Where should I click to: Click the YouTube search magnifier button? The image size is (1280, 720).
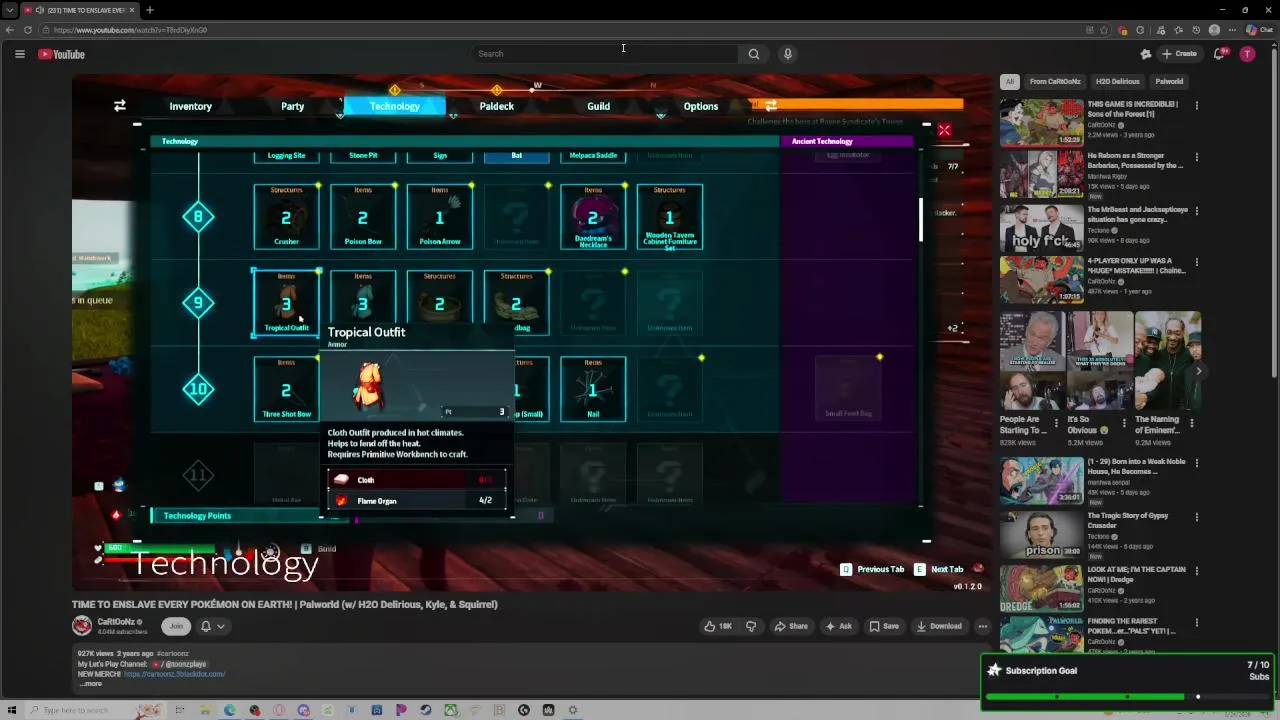click(x=754, y=54)
